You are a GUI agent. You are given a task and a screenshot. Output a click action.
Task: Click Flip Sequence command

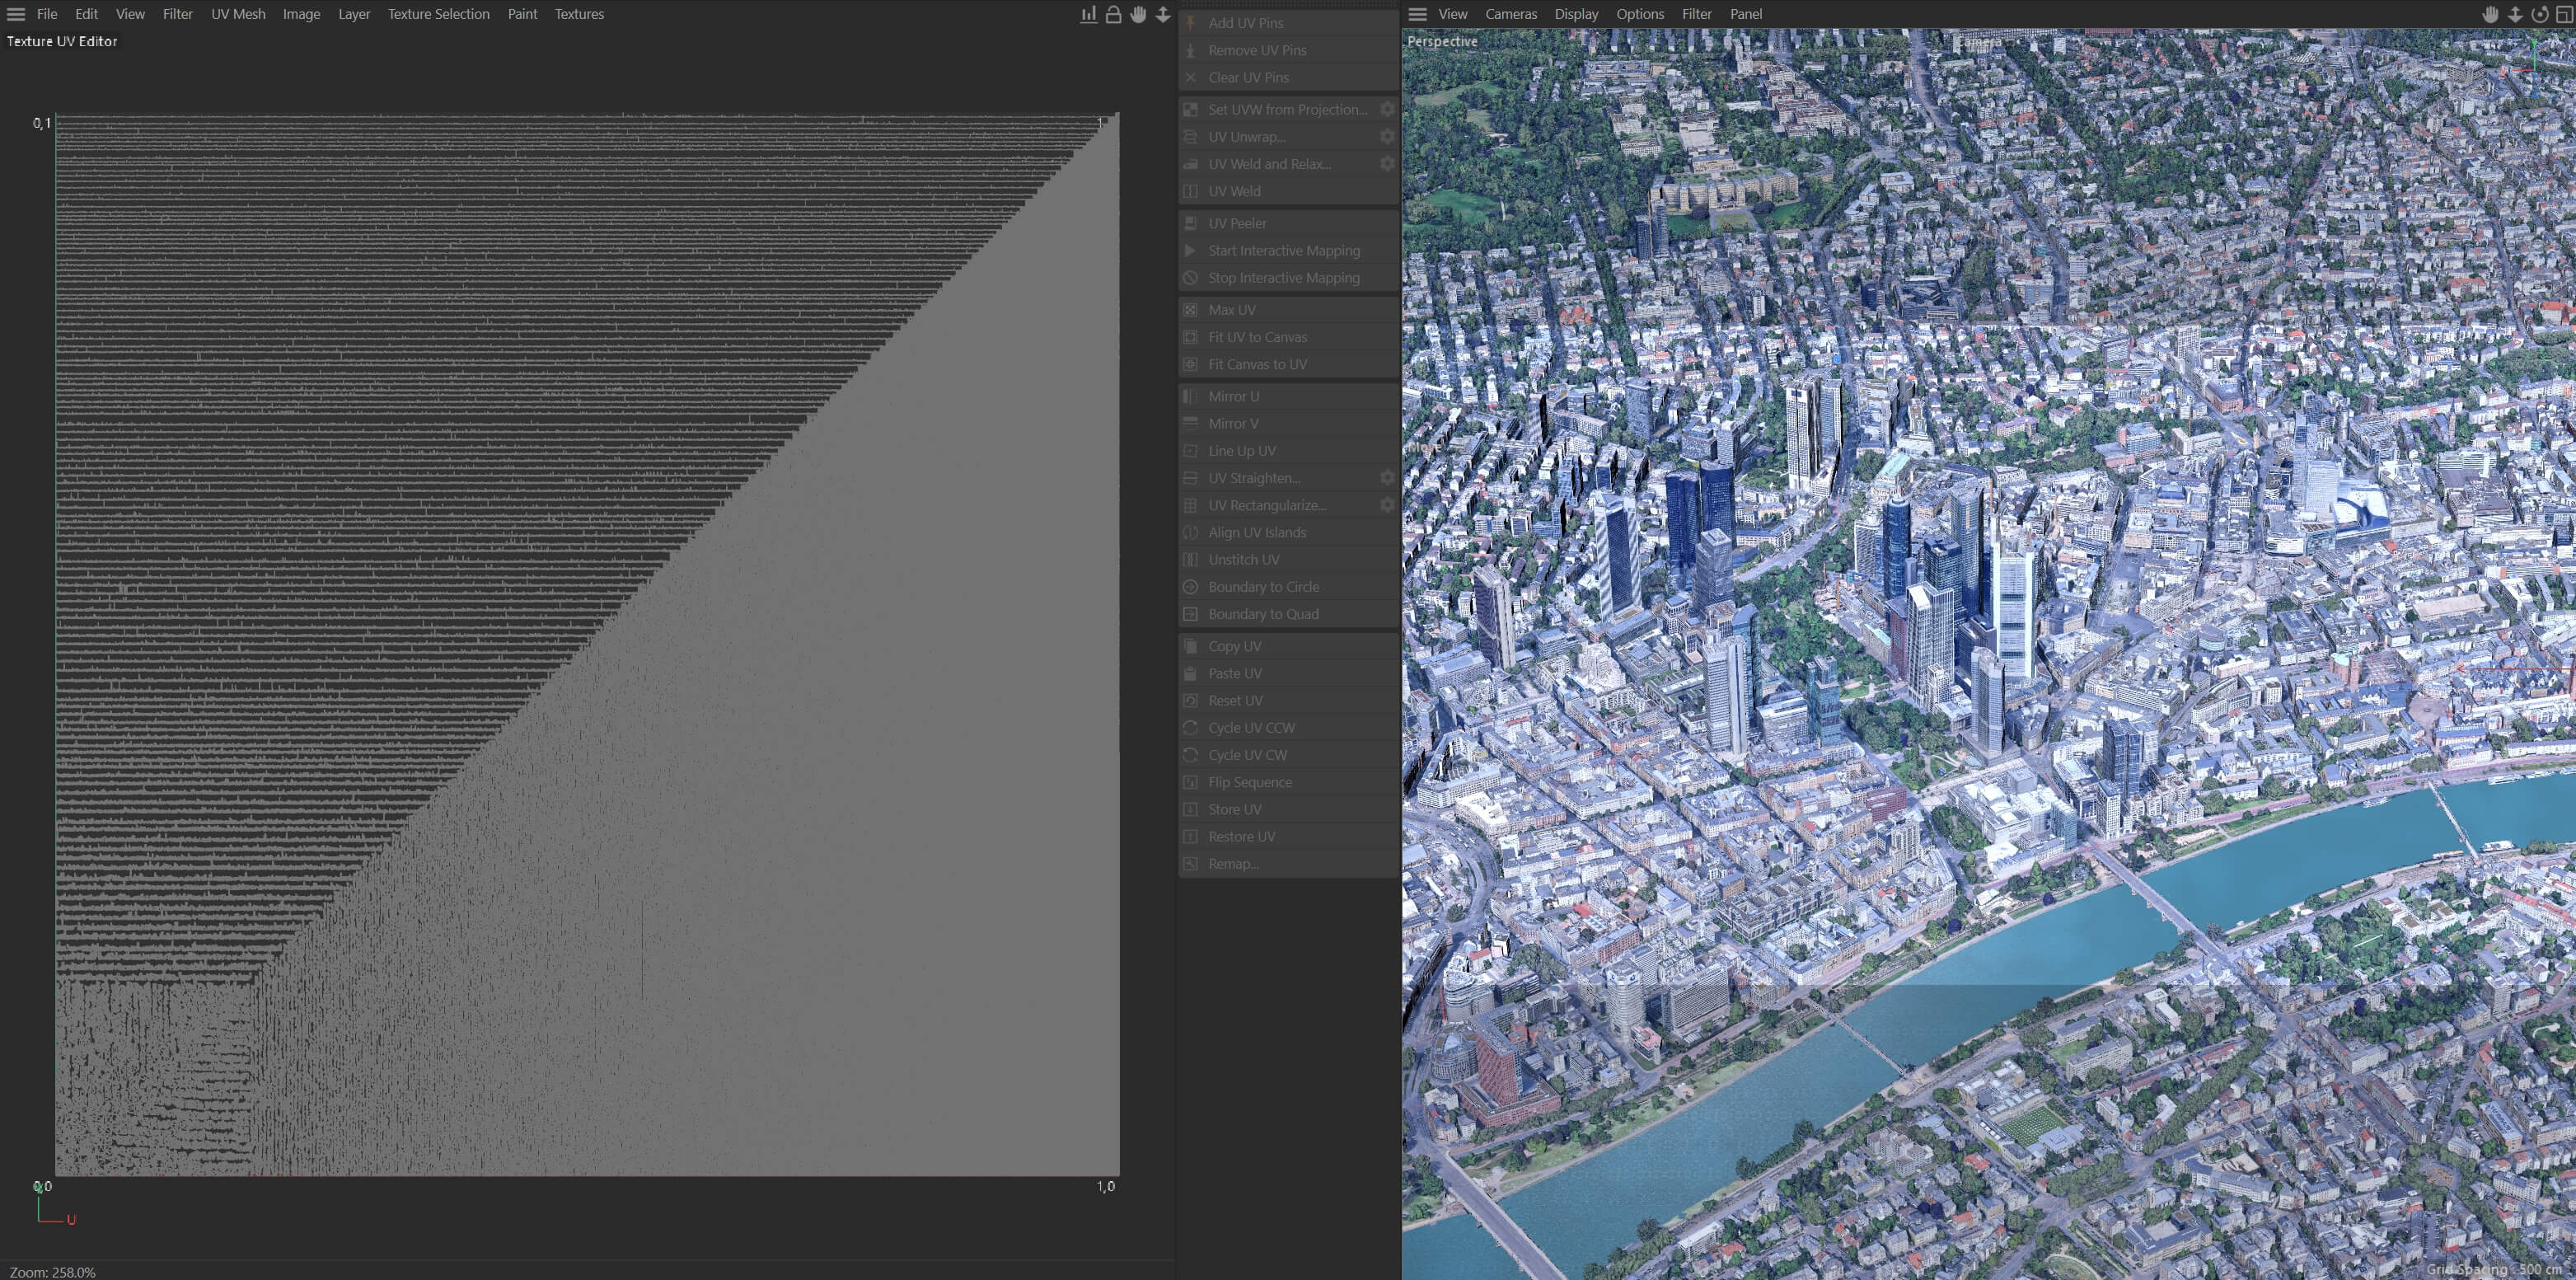pyautogui.click(x=1288, y=782)
